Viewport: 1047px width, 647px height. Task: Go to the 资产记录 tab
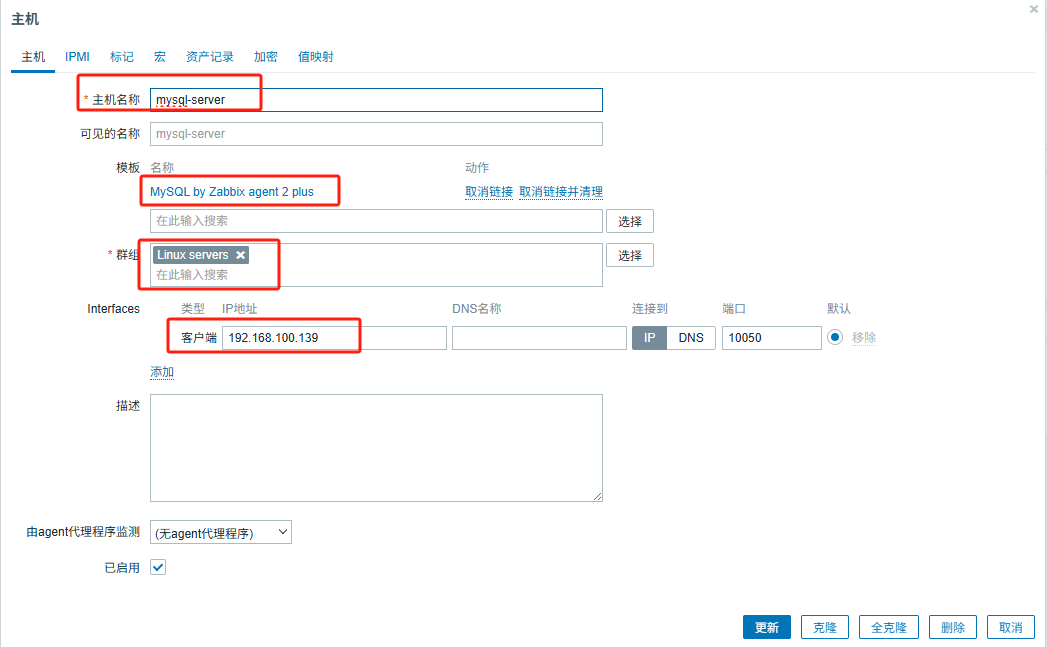210,57
